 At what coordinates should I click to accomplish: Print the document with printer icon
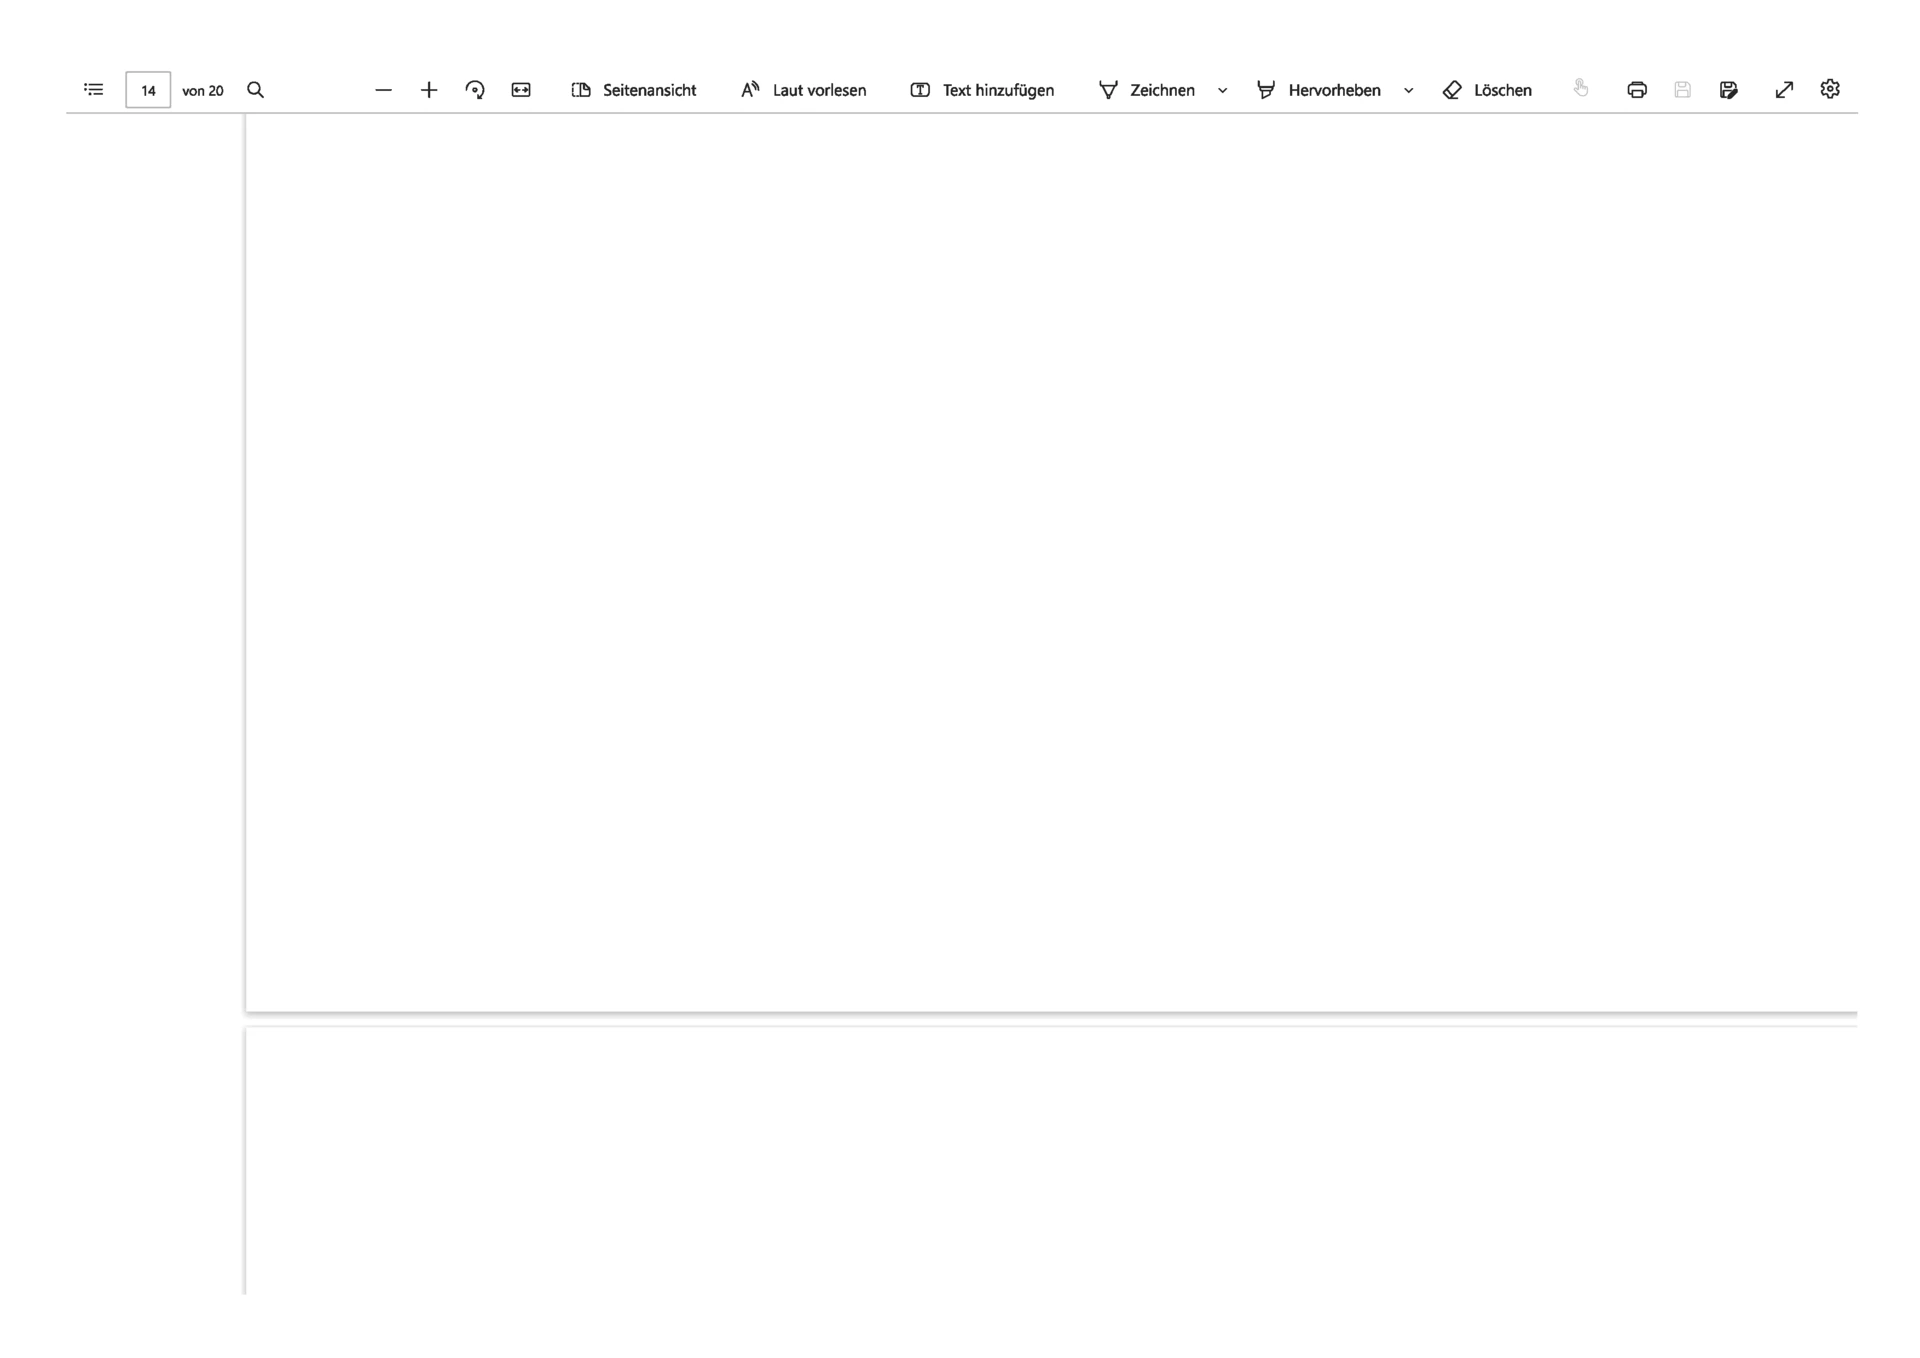[x=1637, y=90]
